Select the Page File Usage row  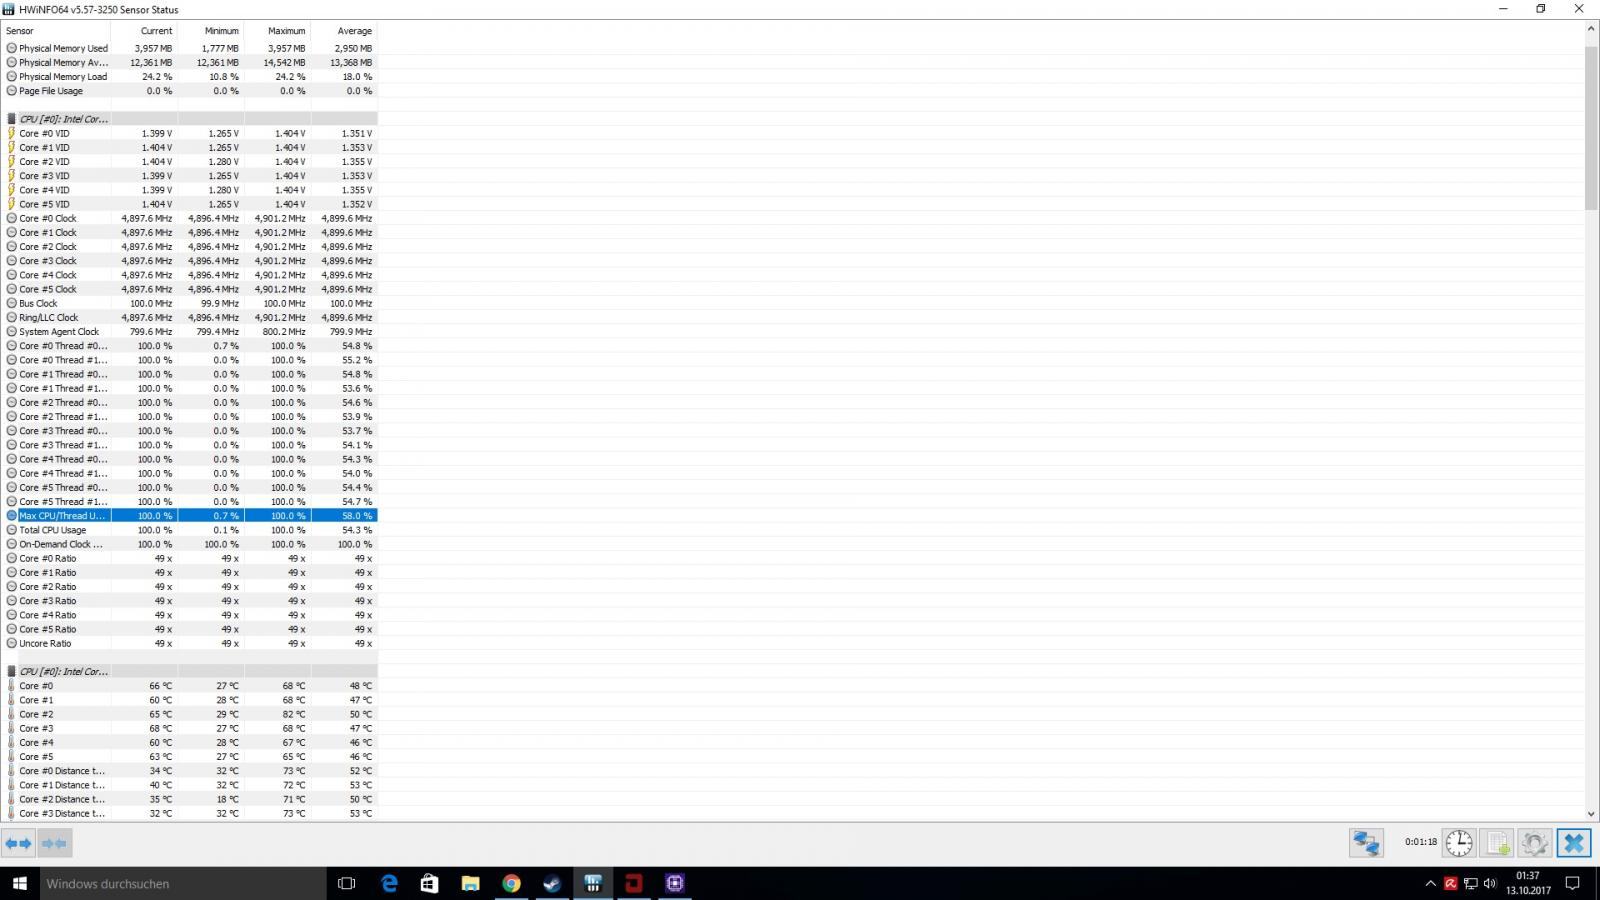coord(190,91)
